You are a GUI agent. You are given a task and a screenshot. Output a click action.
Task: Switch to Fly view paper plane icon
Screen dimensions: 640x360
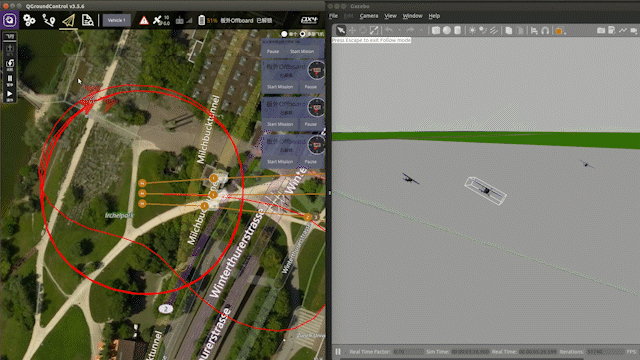coord(68,20)
